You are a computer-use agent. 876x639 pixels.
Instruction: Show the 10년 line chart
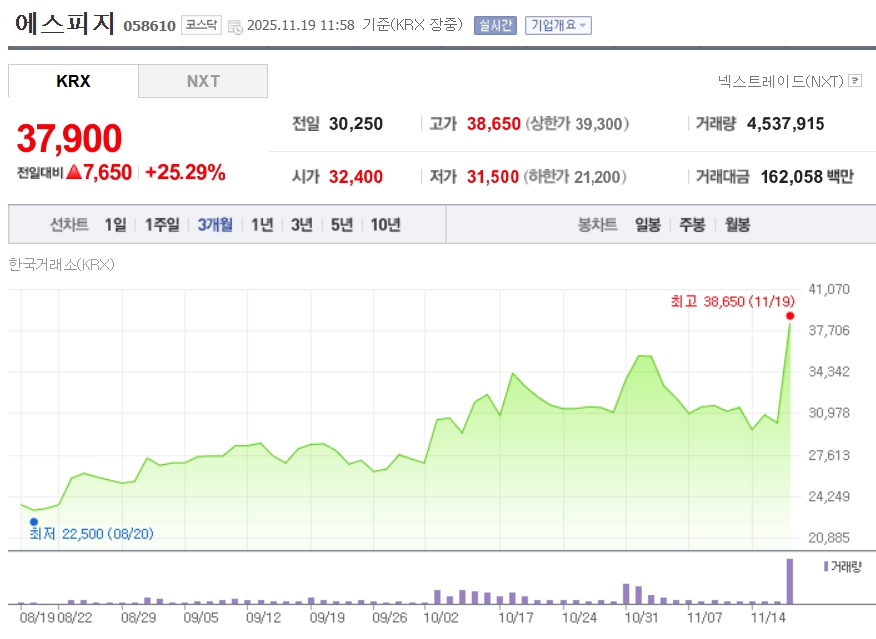coord(385,225)
